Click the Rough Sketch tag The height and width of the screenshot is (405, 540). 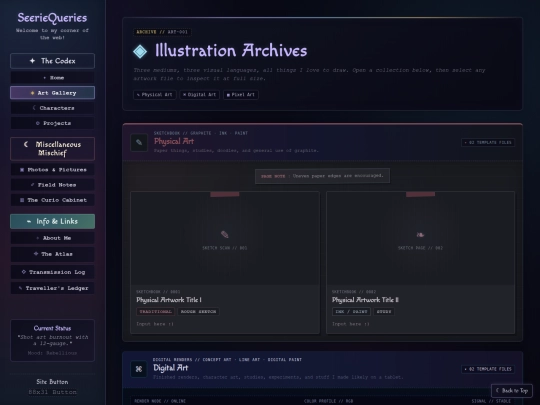198,312
